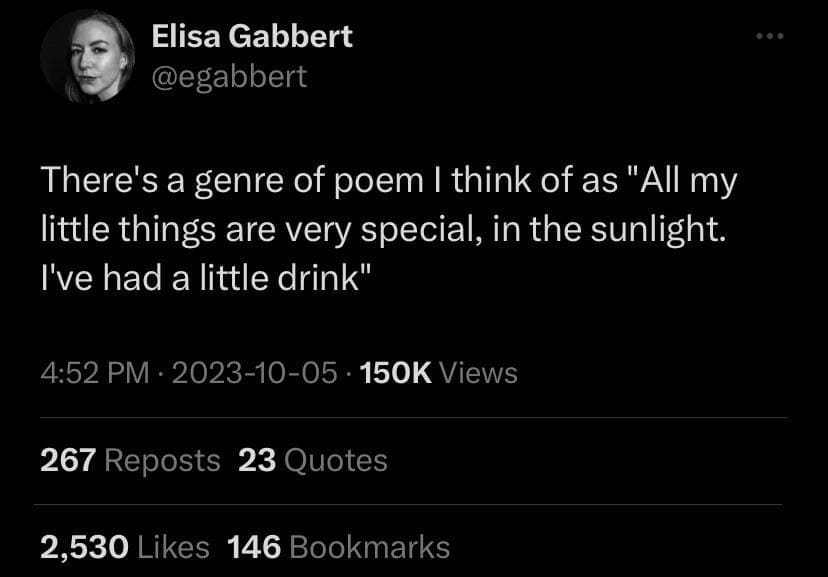828x577 pixels.
Task: Open the Quotes list label
Action: 336,461
